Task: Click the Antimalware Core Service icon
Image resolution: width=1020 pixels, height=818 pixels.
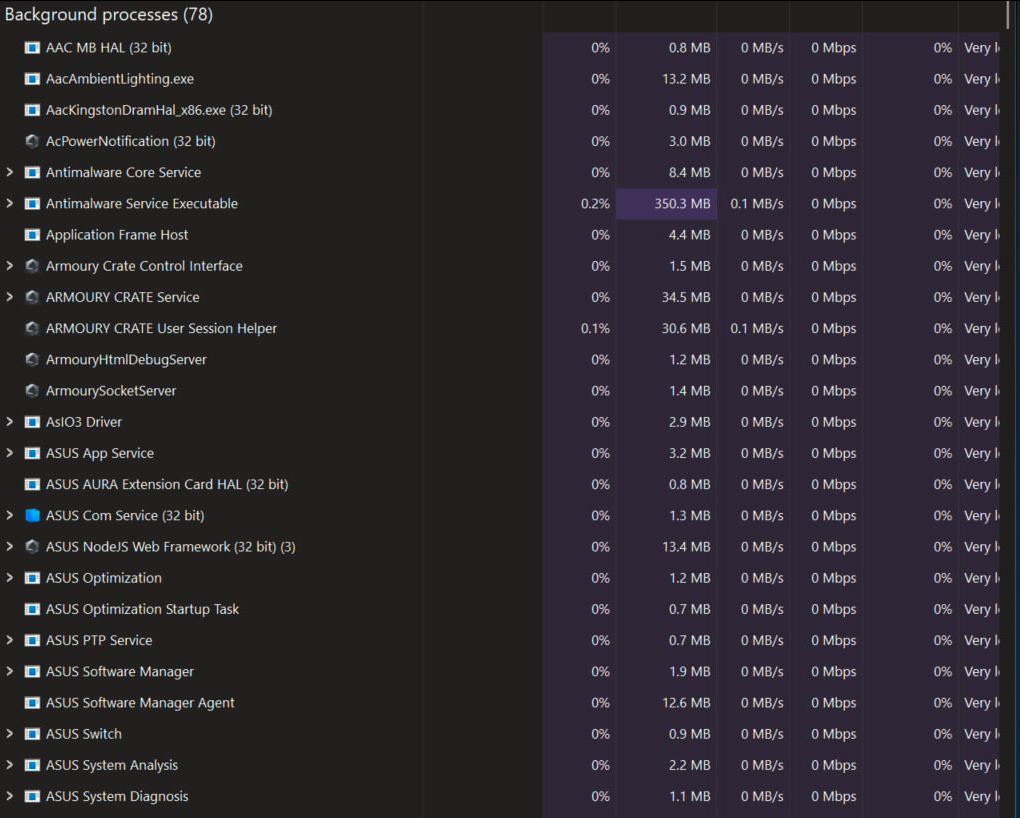Action: point(32,172)
